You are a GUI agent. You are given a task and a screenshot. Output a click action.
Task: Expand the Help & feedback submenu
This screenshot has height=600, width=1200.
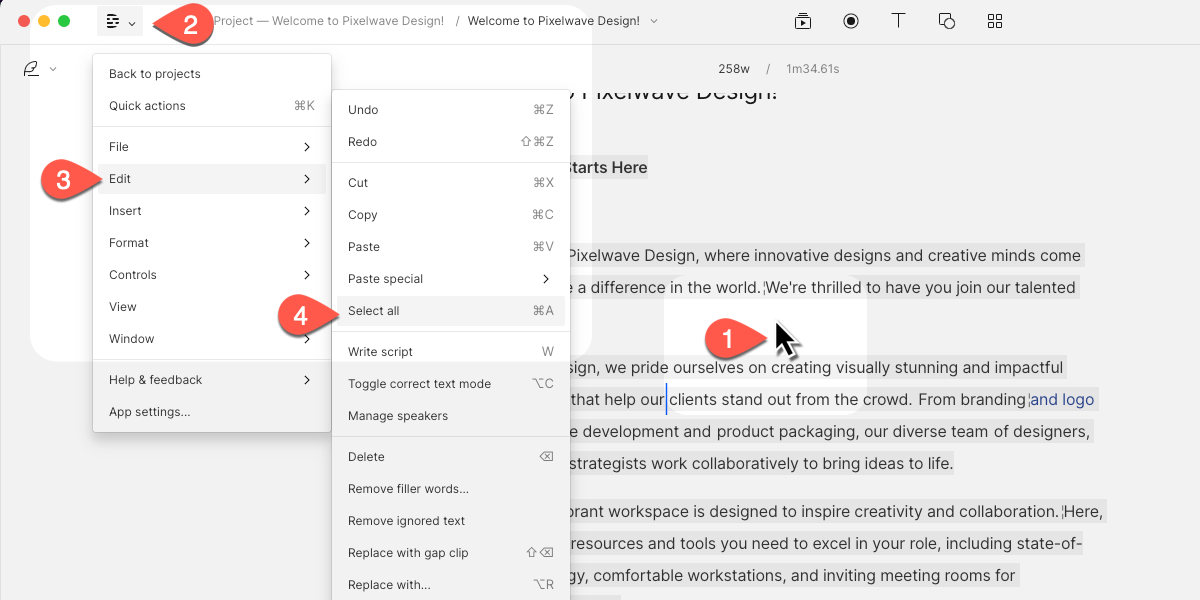212,380
